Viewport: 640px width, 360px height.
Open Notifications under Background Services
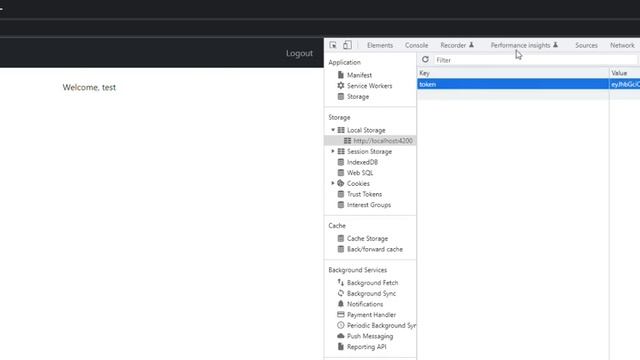[365, 304]
